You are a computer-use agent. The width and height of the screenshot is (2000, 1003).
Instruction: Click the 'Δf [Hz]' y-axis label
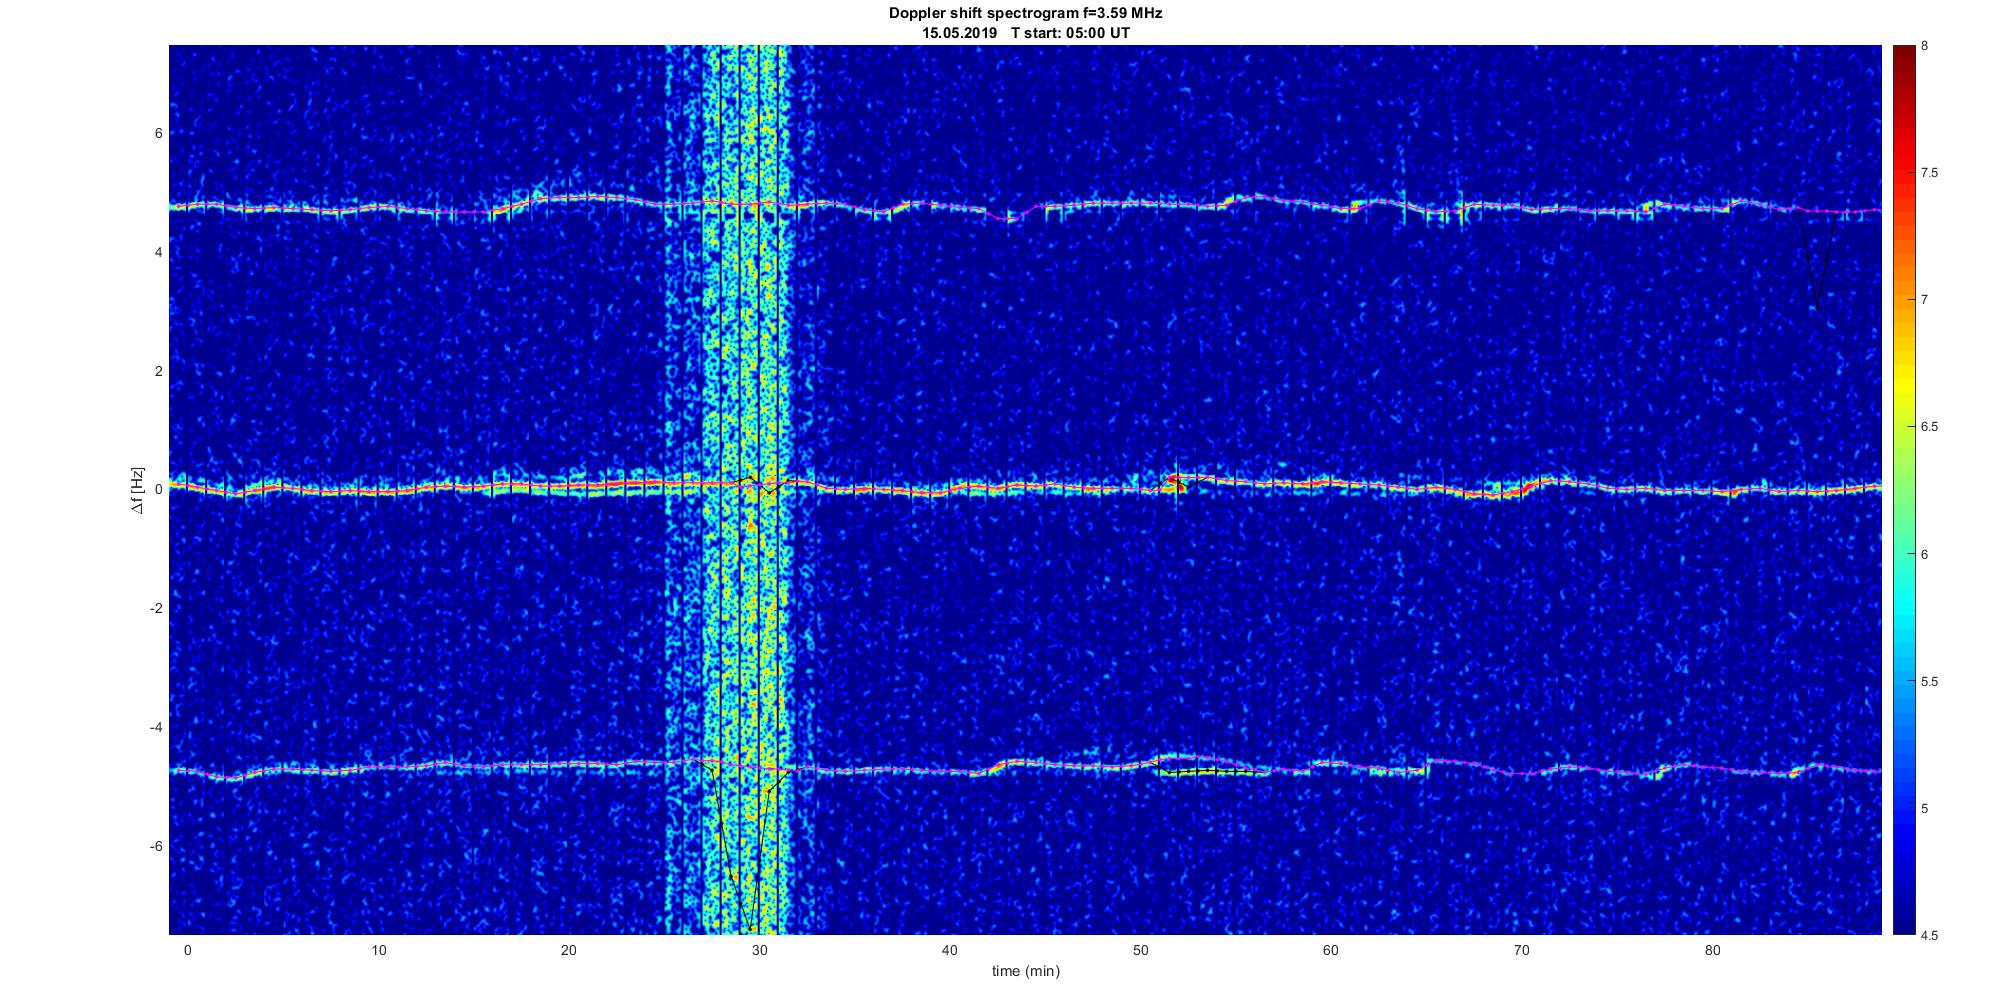pos(138,490)
